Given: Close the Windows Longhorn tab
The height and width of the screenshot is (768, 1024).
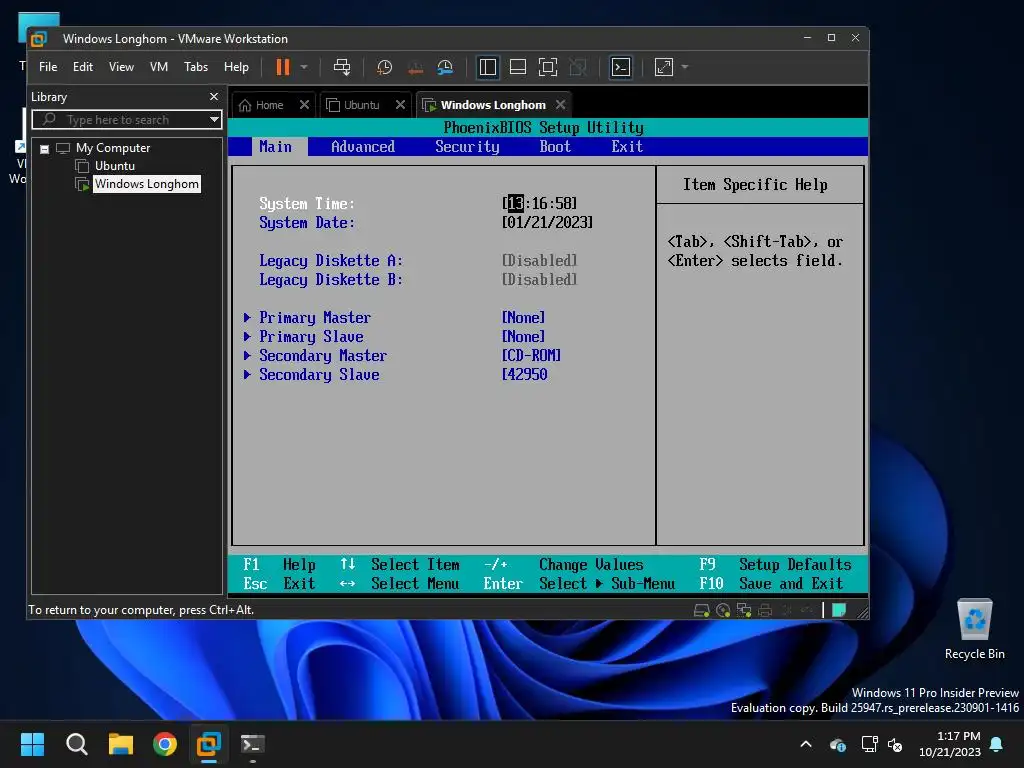Looking at the screenshot, I should (560, 104).
